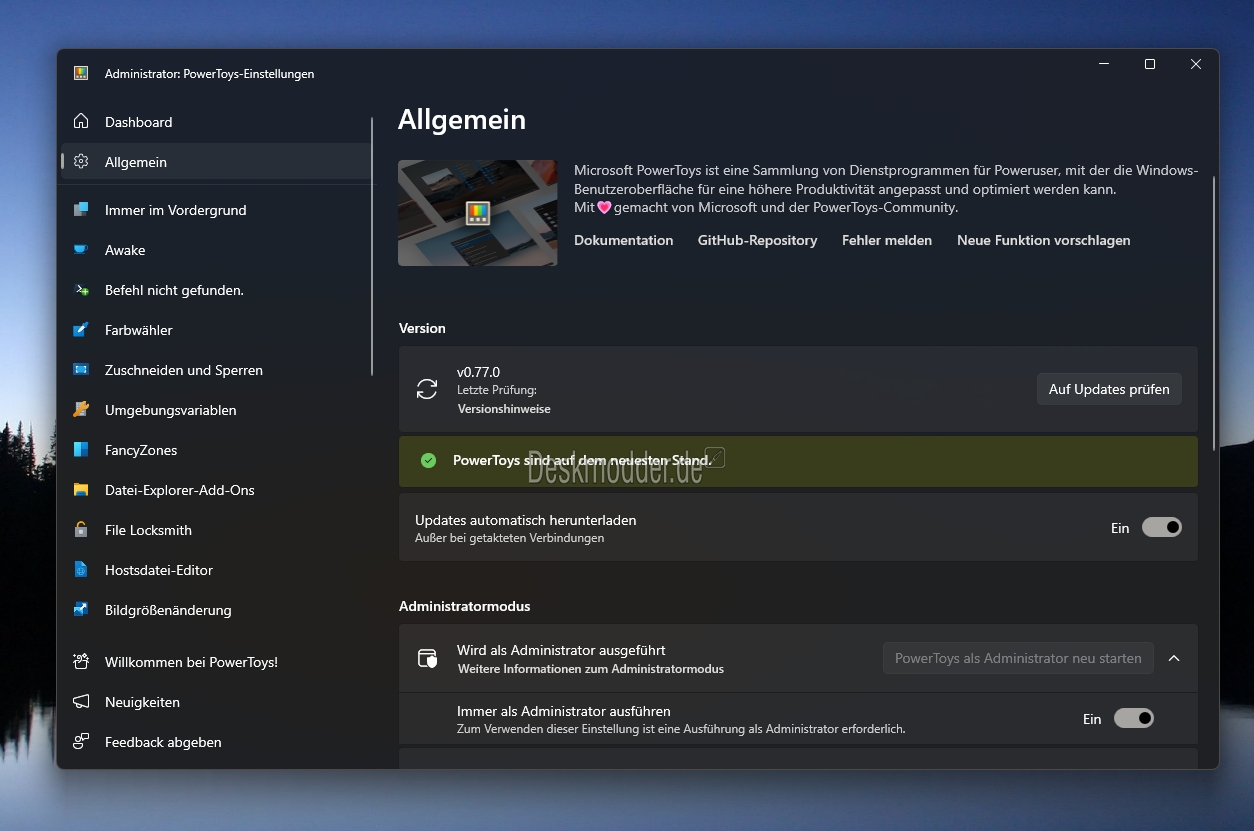Click the Bildgrößenänderung icon
The width and height of the screenshot is (1254, 831).
(x=81, y=610)
